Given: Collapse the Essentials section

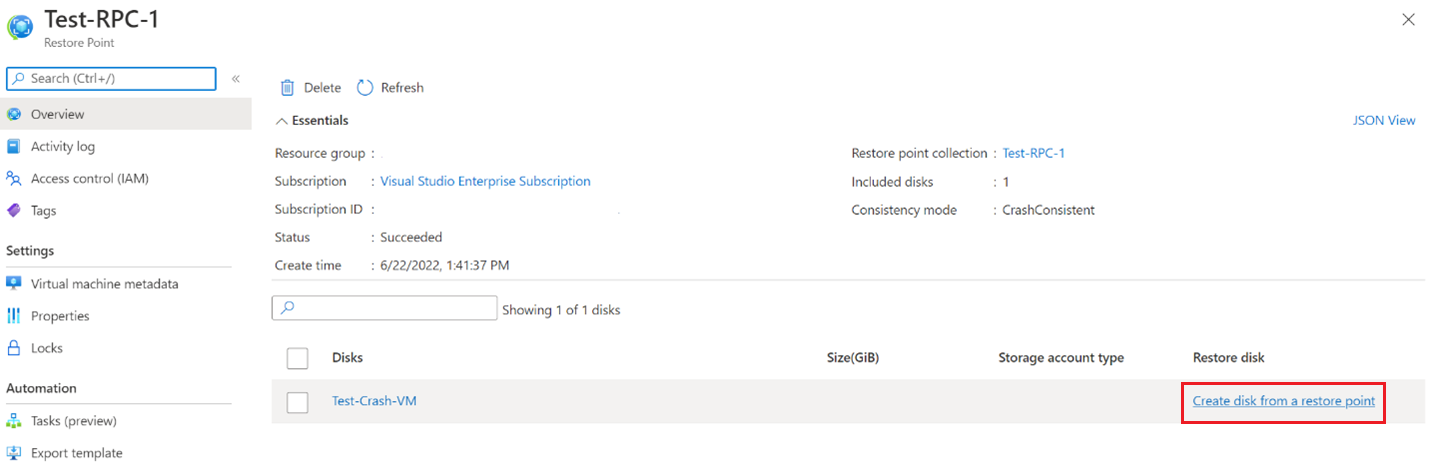Looking at the screenshot, I should [x=281, y=121].
